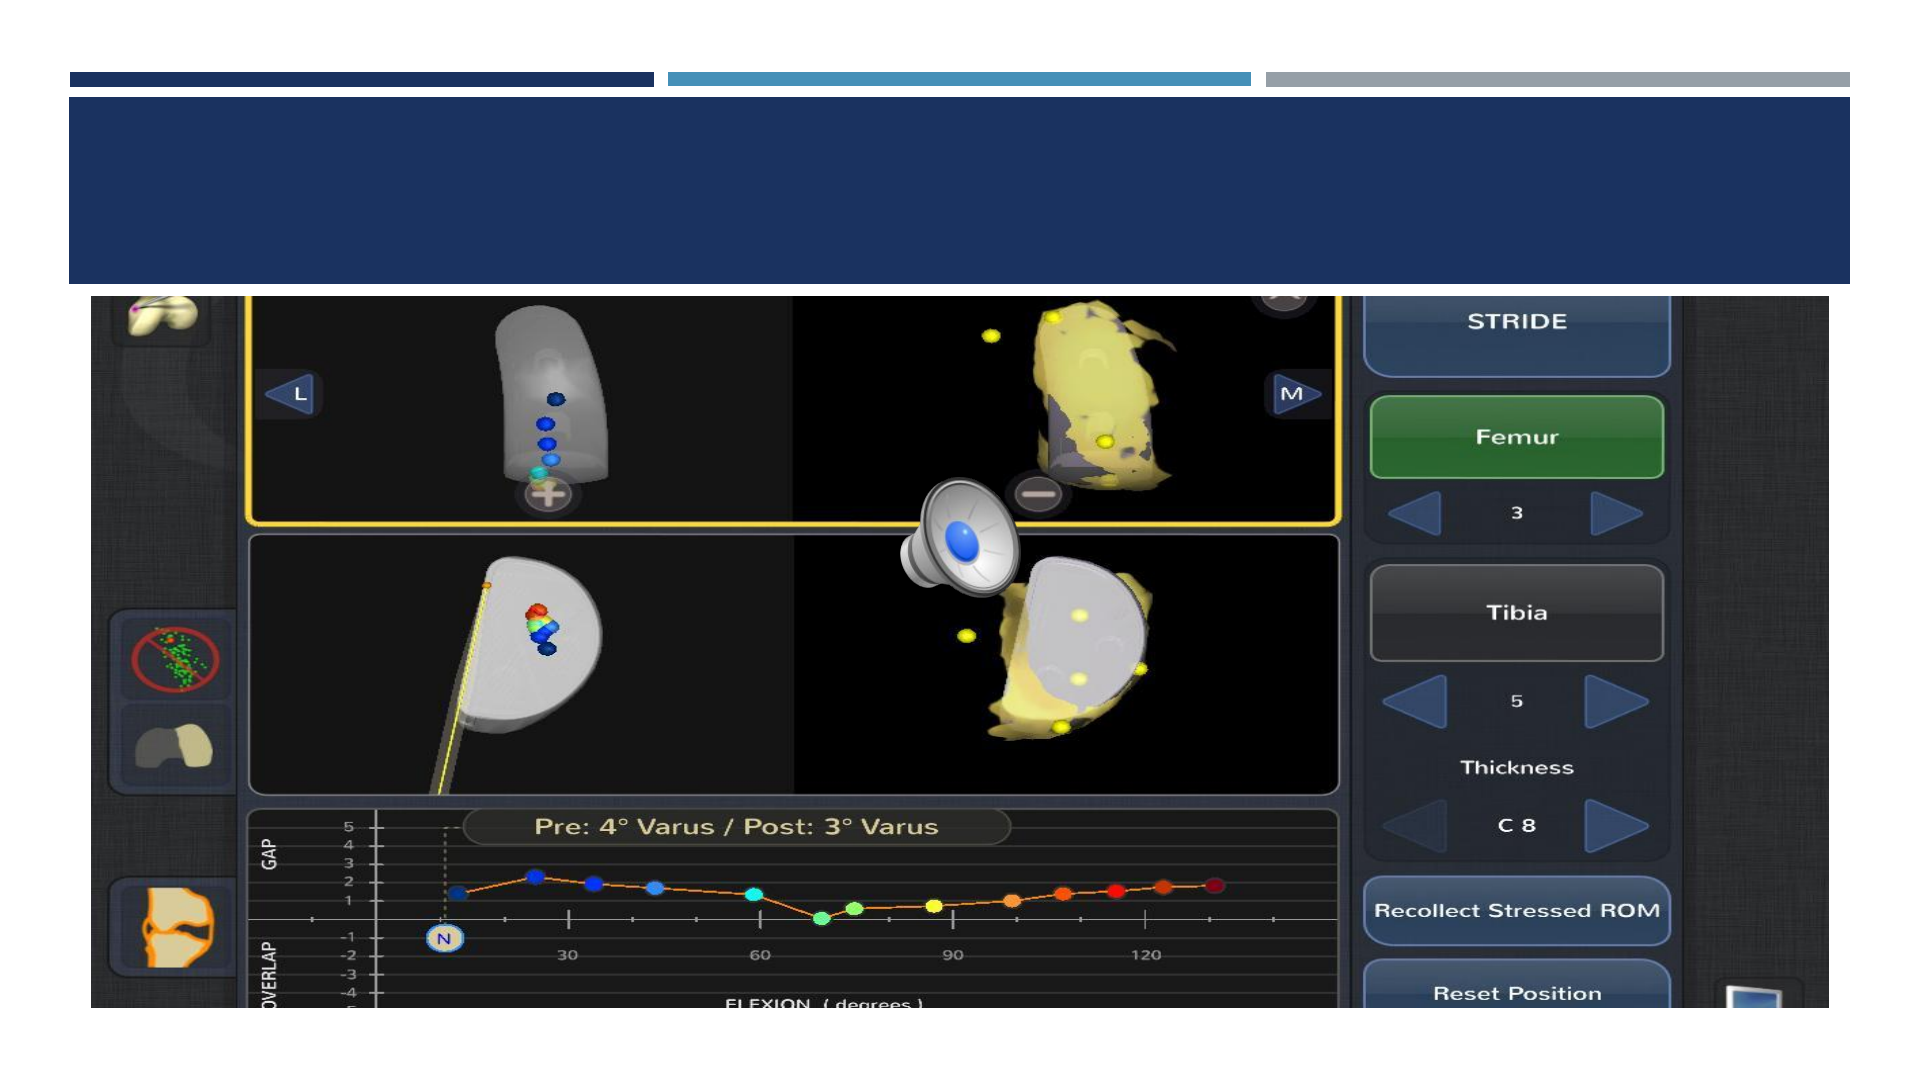Click the dark red gap point near 130 degrees
This screenshot has height=1080, width=1920.
(1214, 885)
